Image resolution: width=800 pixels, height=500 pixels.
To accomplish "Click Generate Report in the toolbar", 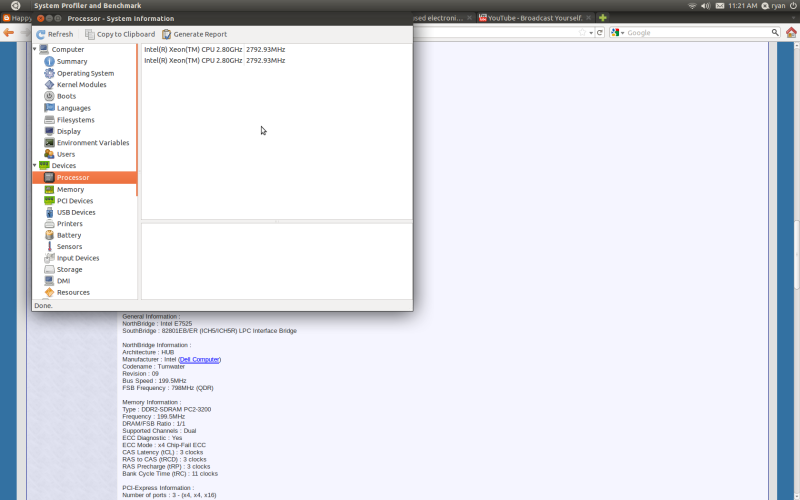I will [194, 34].
